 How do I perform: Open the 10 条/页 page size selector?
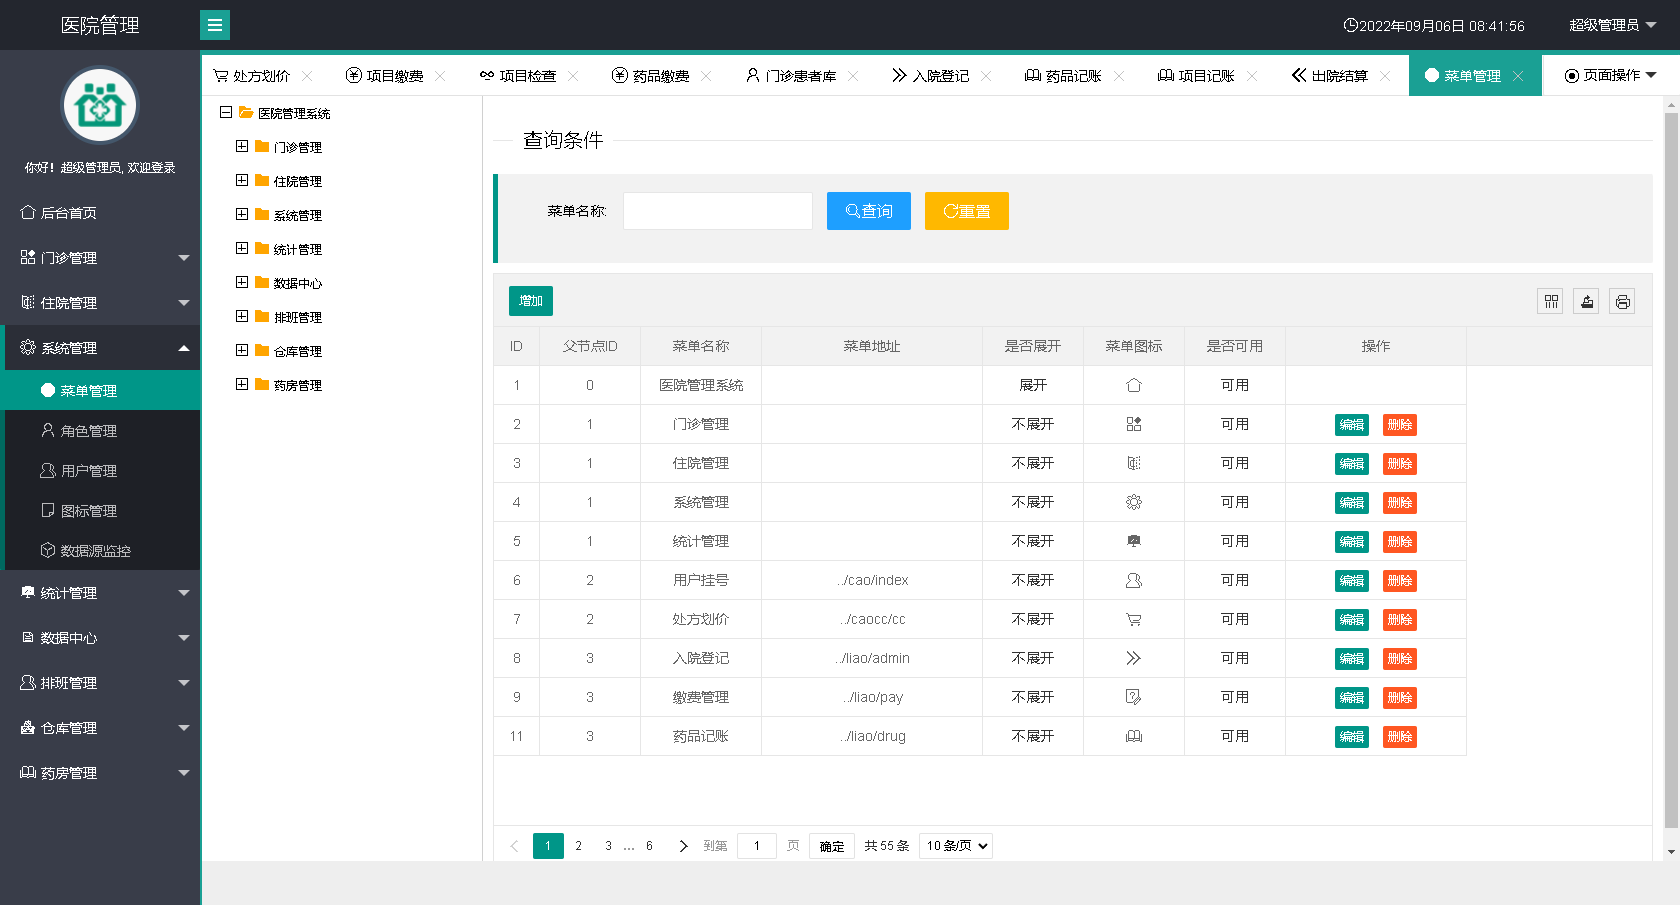(x=956, y=846)
